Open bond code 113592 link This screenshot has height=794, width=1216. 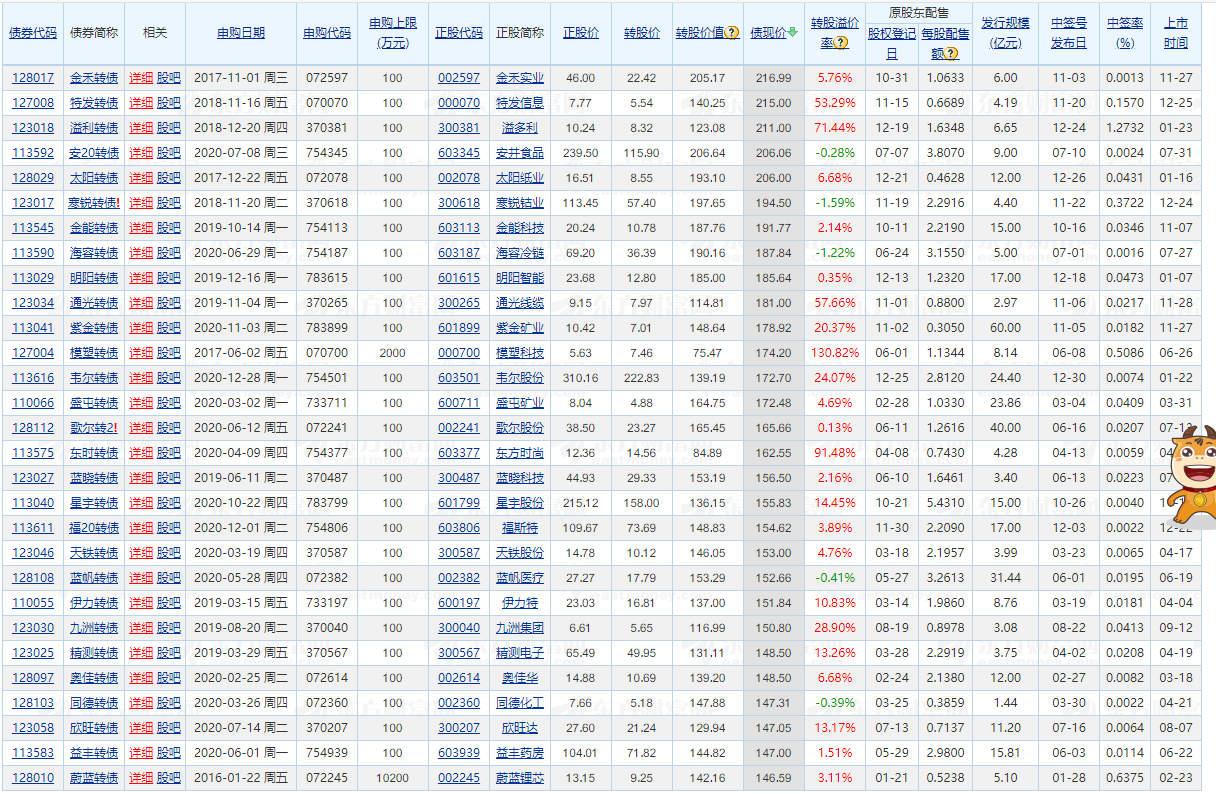[x=33, y=153]
